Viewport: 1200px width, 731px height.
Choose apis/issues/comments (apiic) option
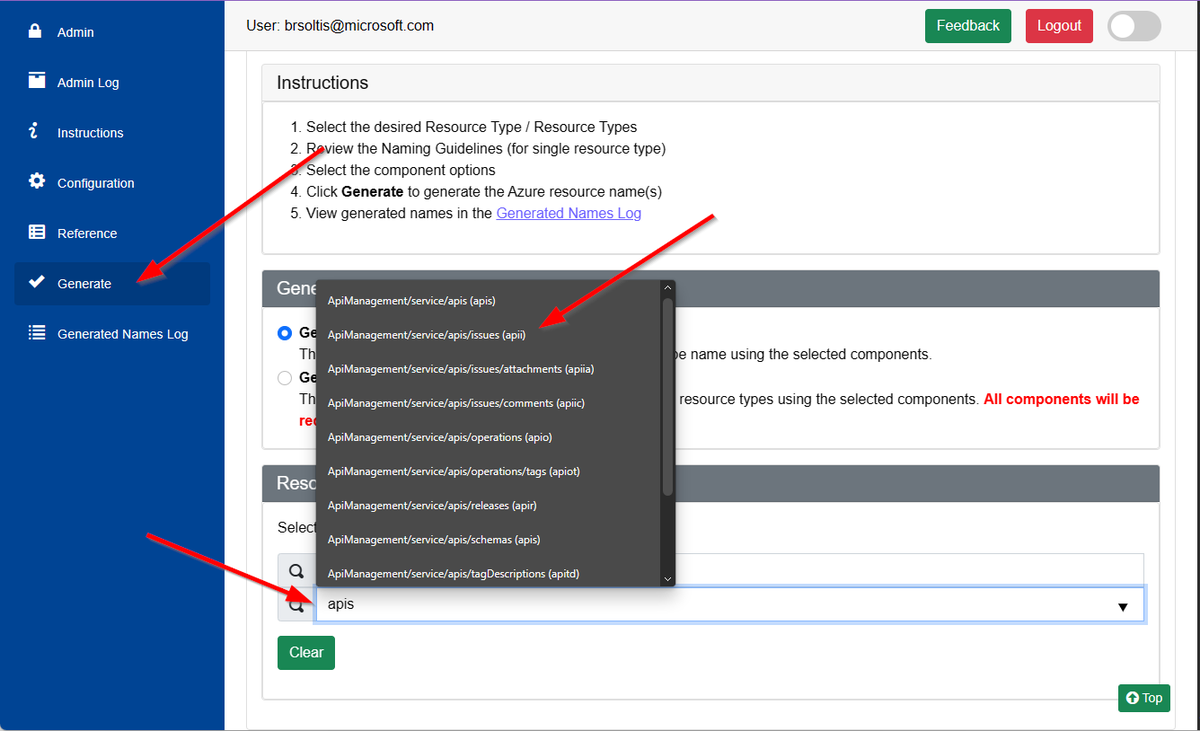(488, 403)
